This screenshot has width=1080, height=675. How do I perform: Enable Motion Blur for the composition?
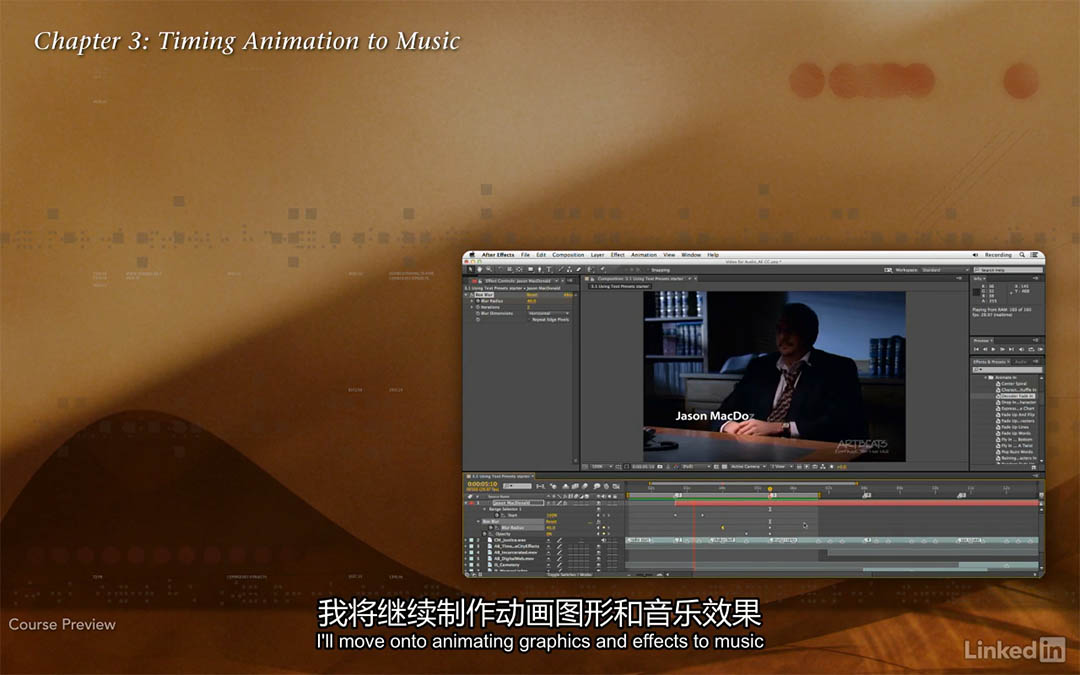point(585,486)
